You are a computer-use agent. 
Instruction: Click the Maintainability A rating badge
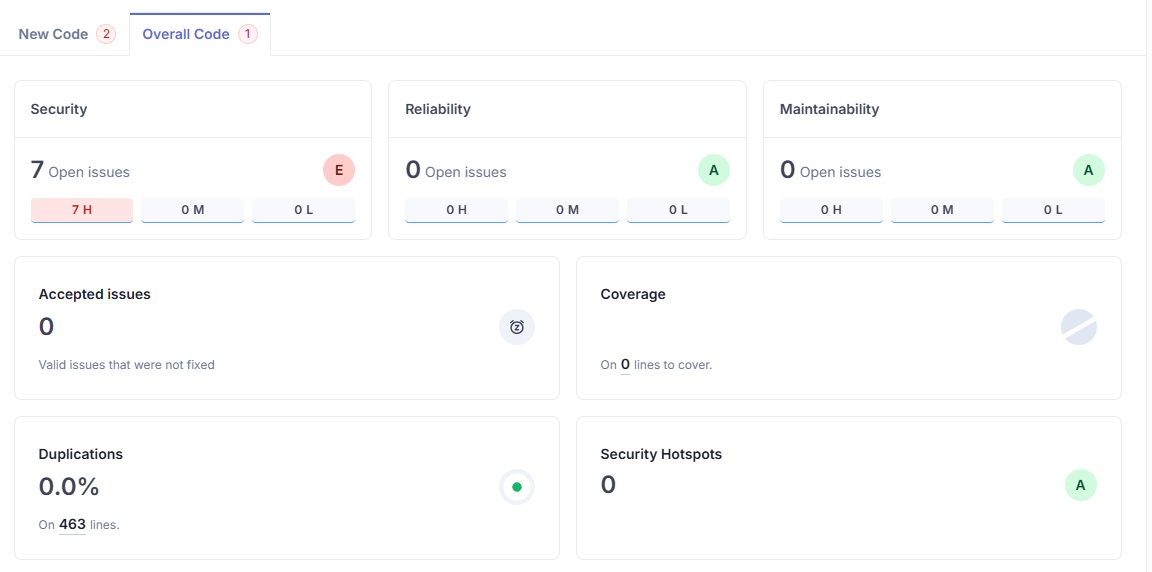(x=1088, y=170)
